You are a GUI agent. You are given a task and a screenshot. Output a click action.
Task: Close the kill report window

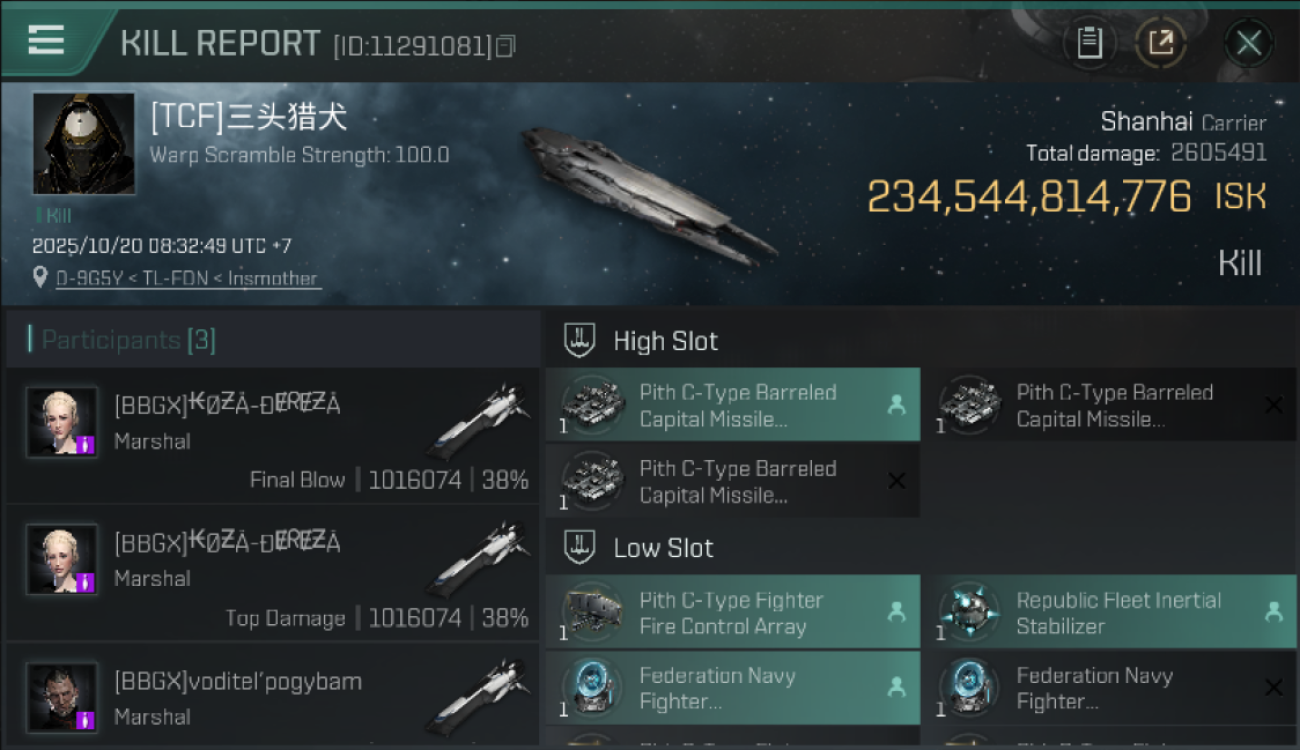pos(1248,43)
